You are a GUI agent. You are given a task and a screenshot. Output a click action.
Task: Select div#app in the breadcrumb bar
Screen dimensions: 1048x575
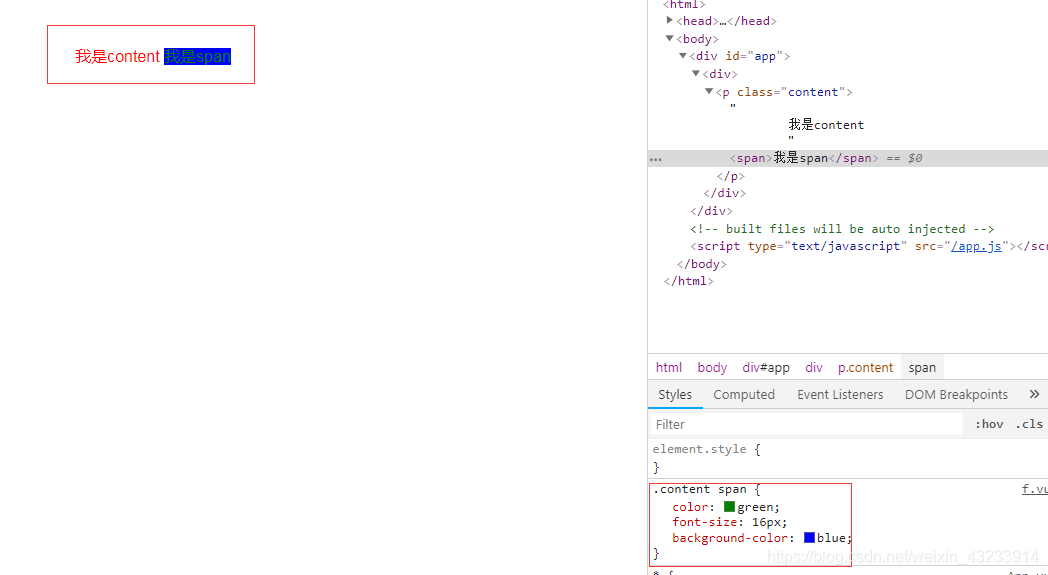click(766, 368)
